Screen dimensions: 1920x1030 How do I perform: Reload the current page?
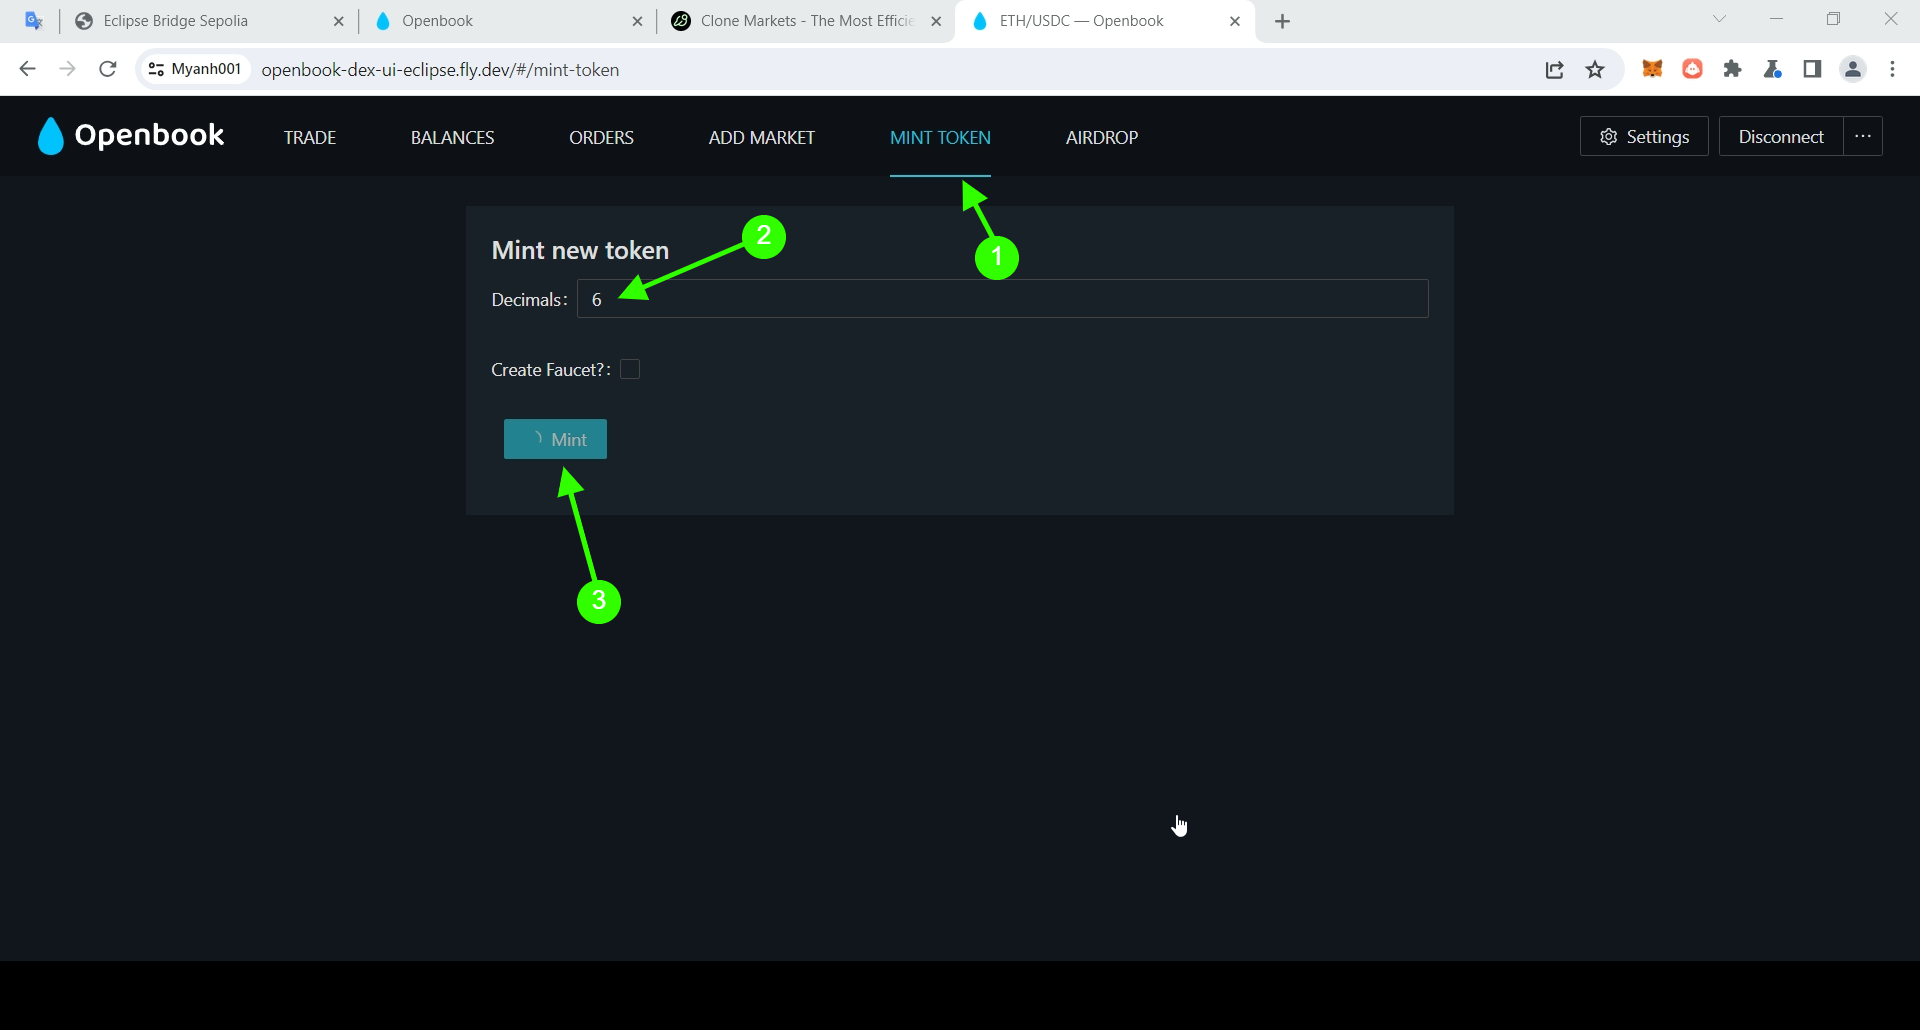point(108,69)
